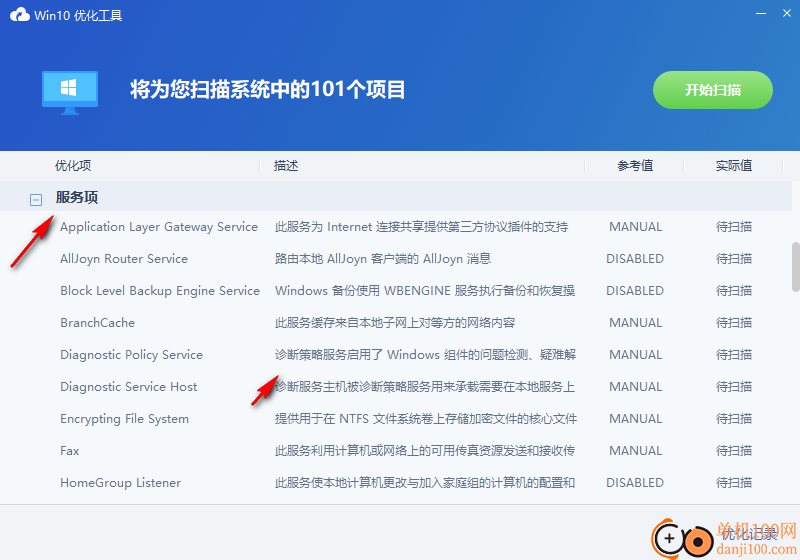Click DISABLED value for AllJoyn Router Service
Screen dimensions: 800x560
pos(635,259)
